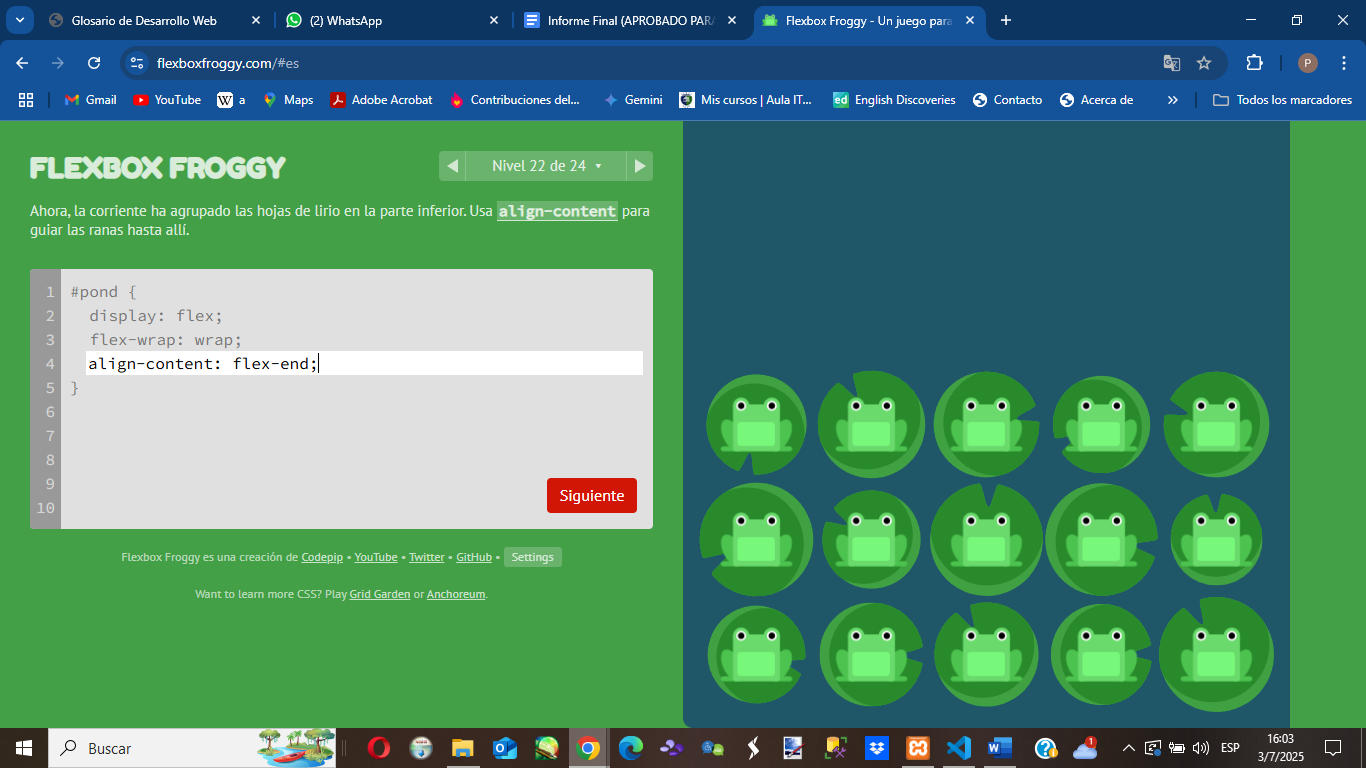1366x768 pixels.
Task: Open the Windows Start menu
Action: (x=24, y=748)
